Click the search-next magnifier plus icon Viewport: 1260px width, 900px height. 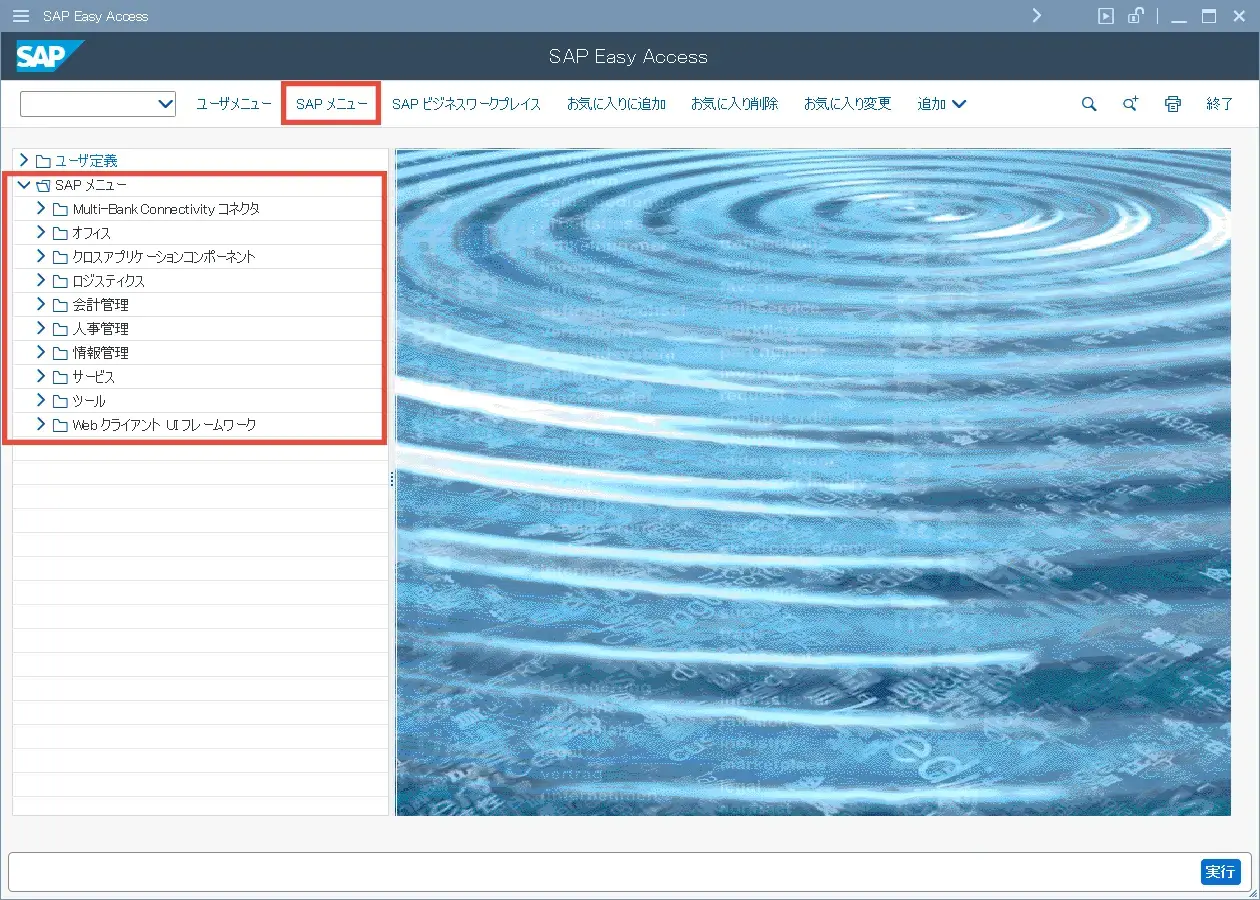click(1130, 104)
